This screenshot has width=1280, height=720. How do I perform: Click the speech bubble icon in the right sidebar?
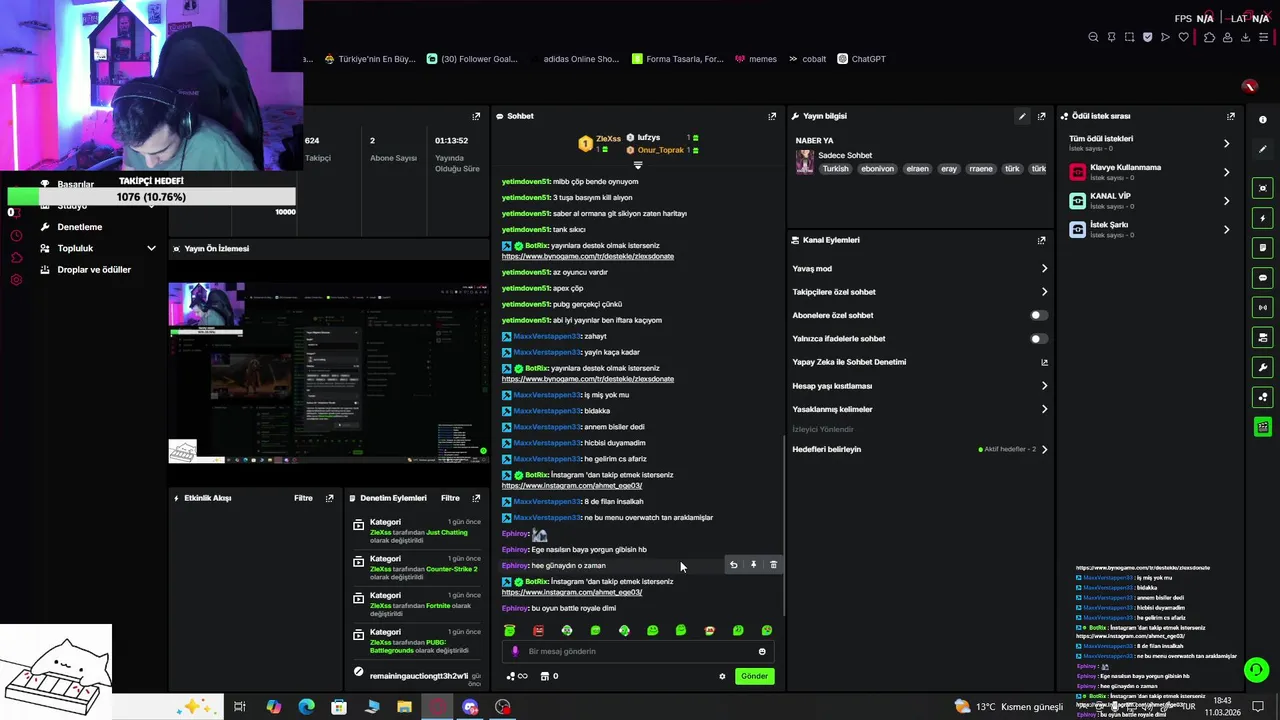pyautogui.click(x=1263, y=278)
